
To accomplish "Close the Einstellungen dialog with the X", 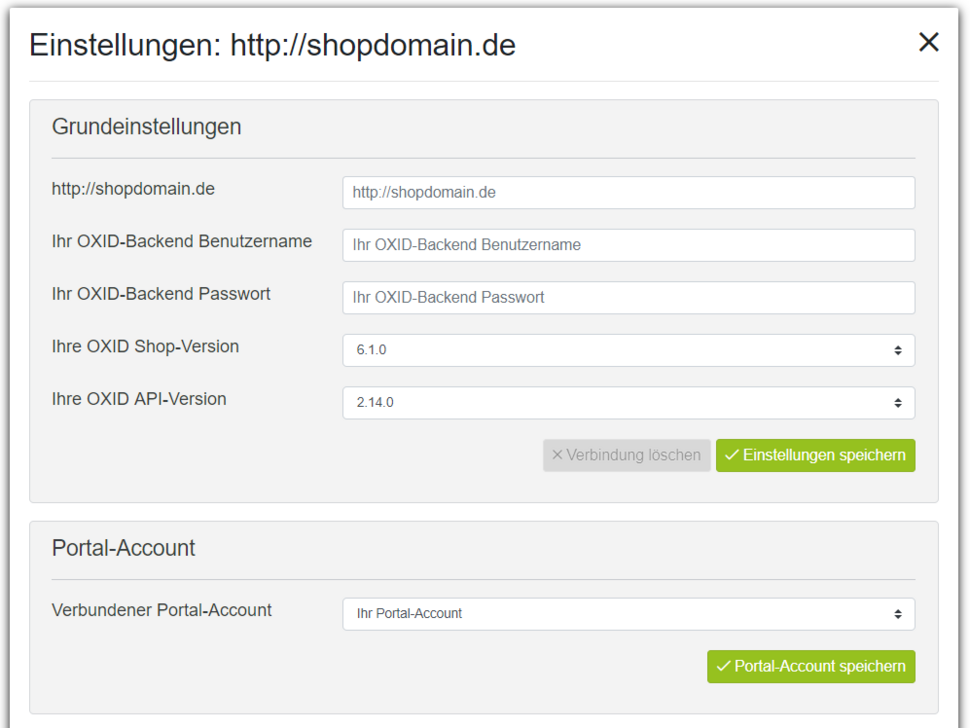I will click(929, 42).
